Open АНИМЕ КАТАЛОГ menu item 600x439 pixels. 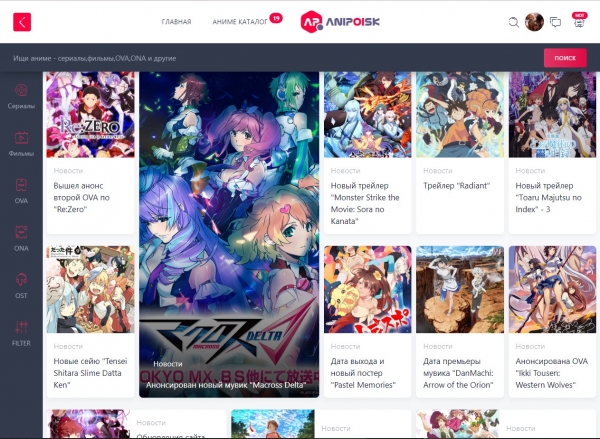tap(240, 22)
